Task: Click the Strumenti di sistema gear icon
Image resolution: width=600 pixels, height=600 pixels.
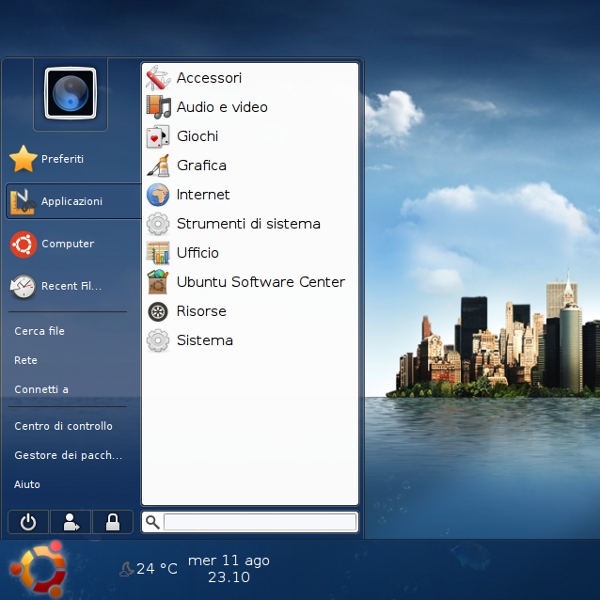Action: 158,224
